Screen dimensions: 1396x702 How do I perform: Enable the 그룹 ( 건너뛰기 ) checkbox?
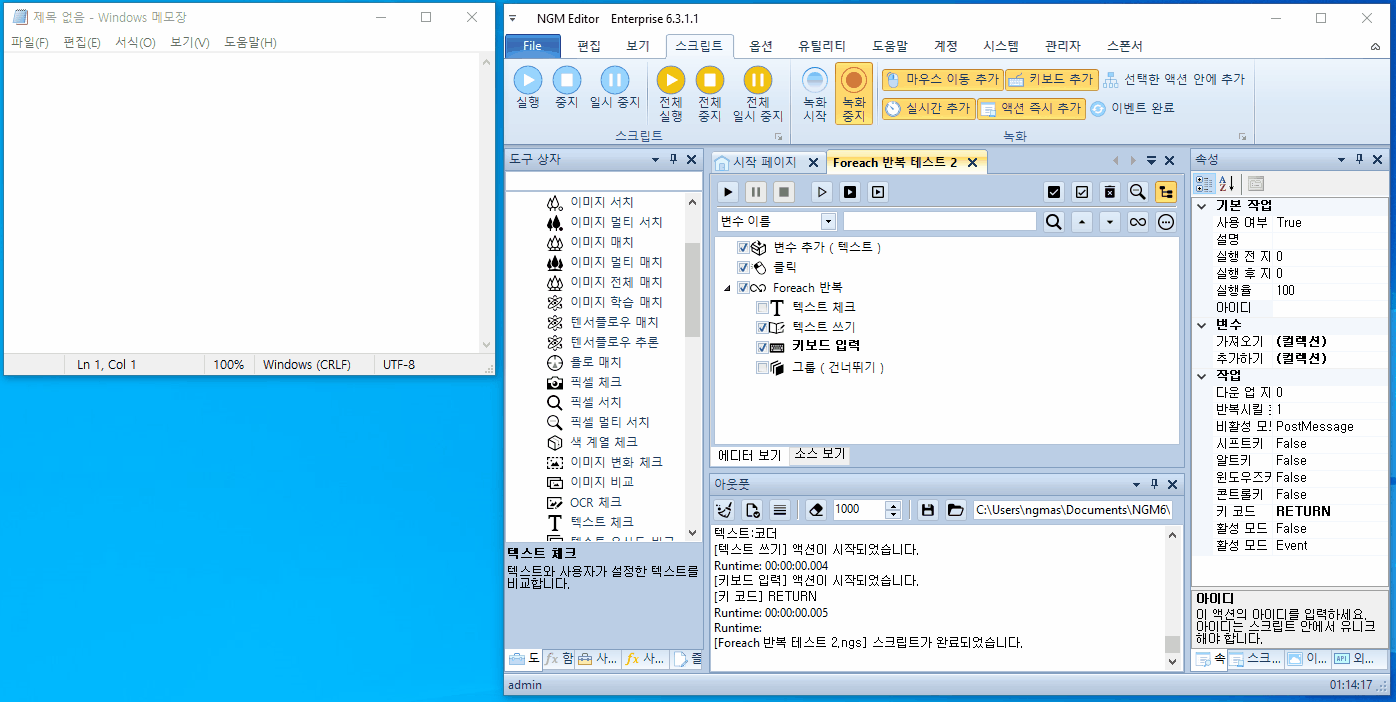point(763,368)
